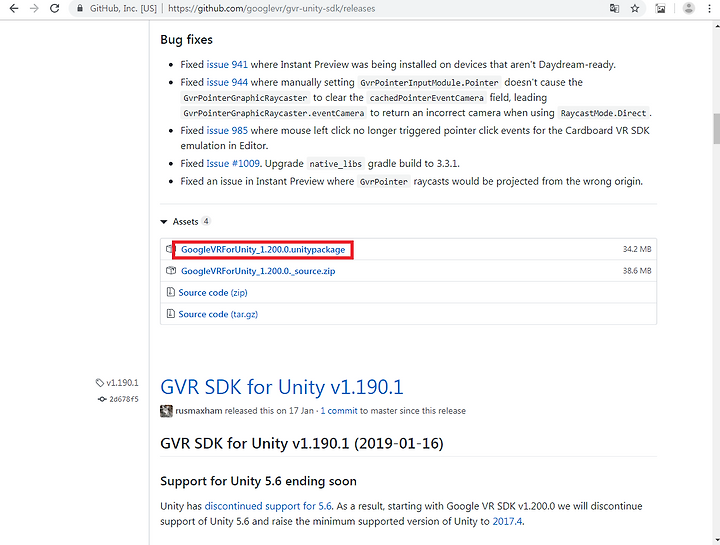Viewport: 720px width, 545px height.
Task: Click the Bug fixes heading
Action: (186, 40)
